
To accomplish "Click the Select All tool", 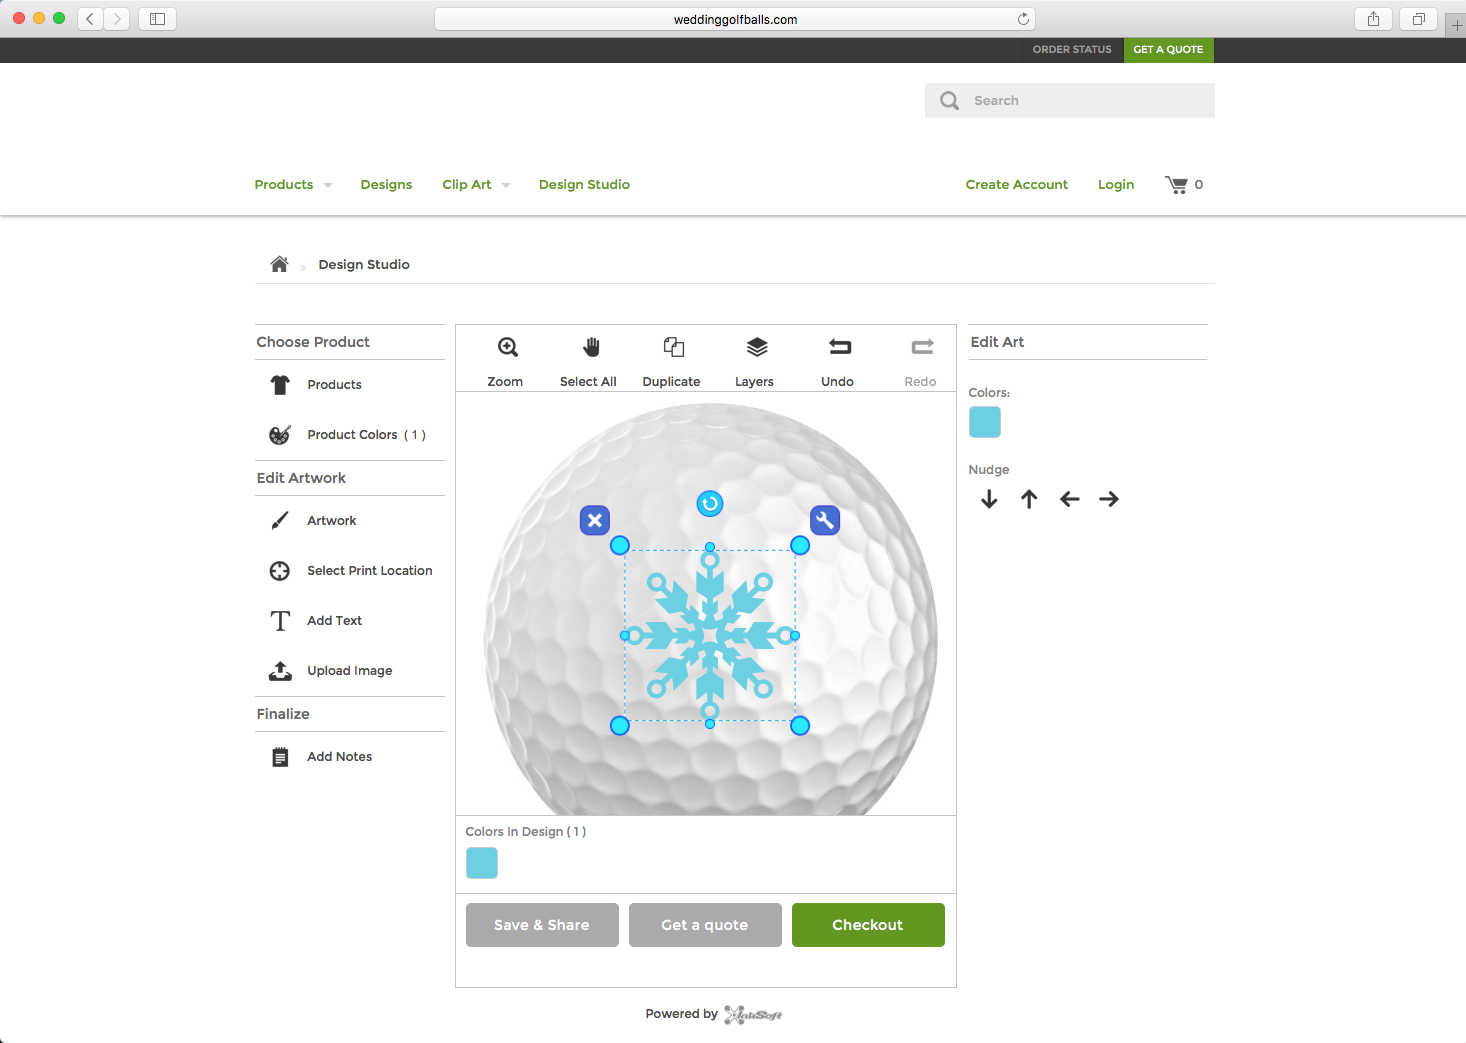I will pyautogui.click(x=588, y=358).
